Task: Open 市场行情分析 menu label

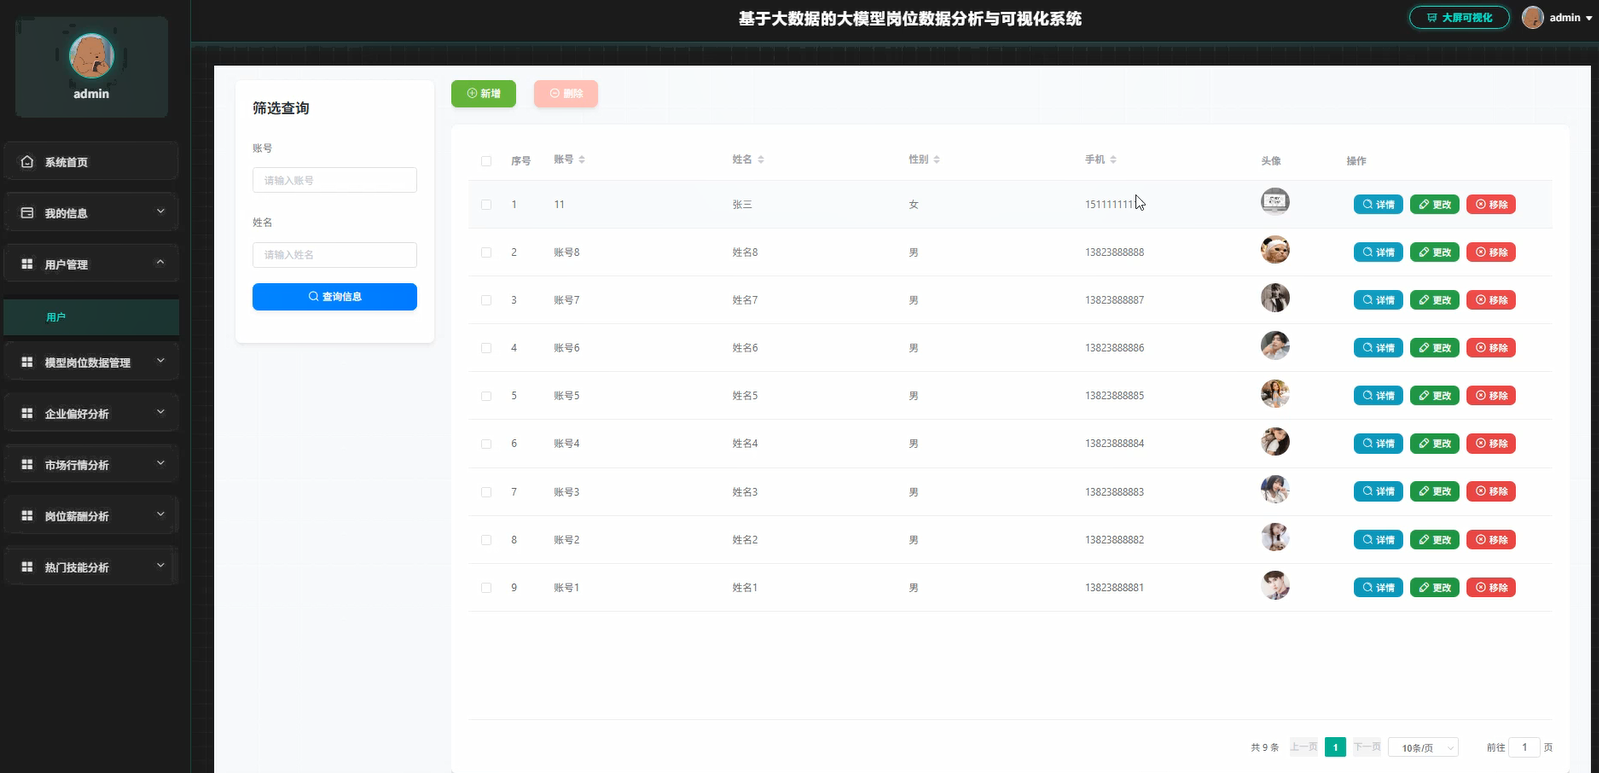Action: coord(77,465)
